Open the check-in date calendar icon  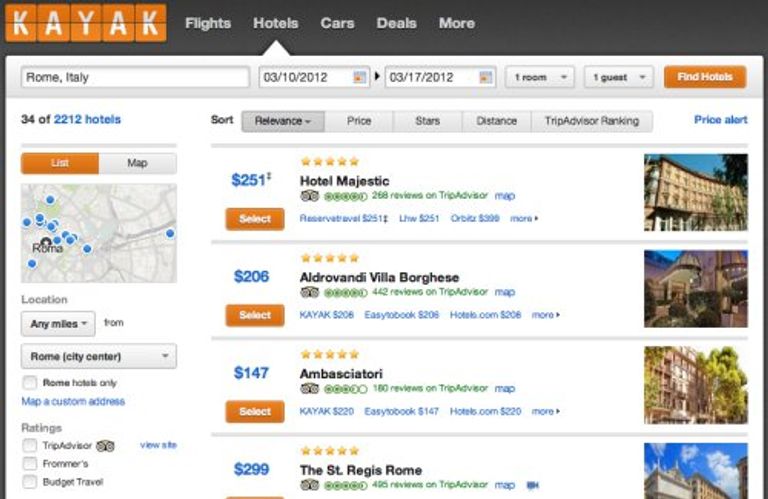[x=360, y=77]
